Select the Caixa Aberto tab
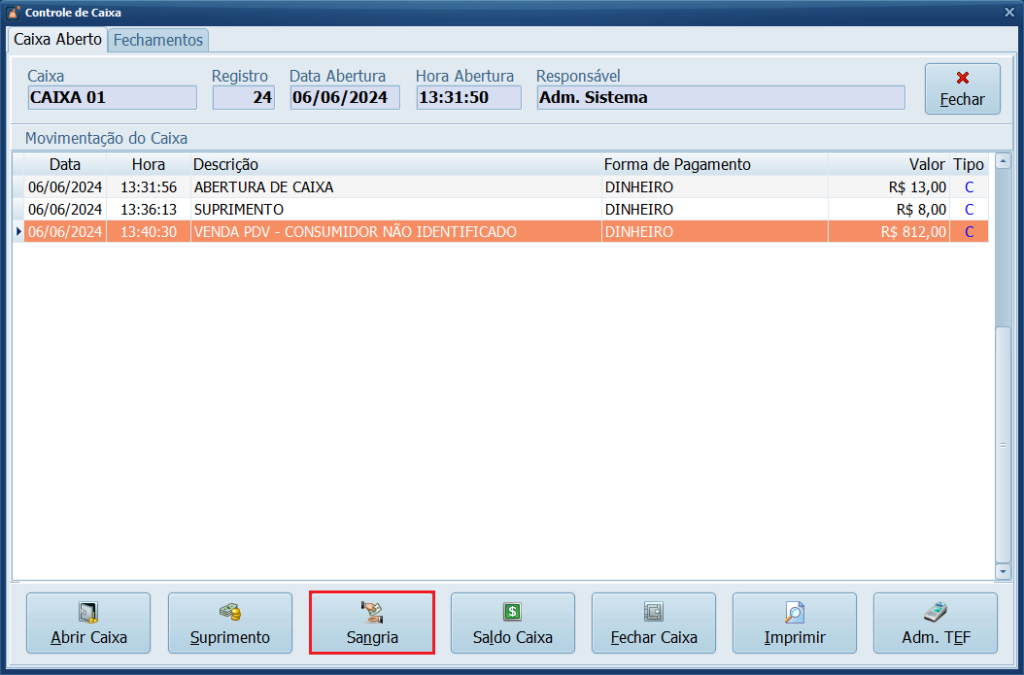 click(58, 40)
